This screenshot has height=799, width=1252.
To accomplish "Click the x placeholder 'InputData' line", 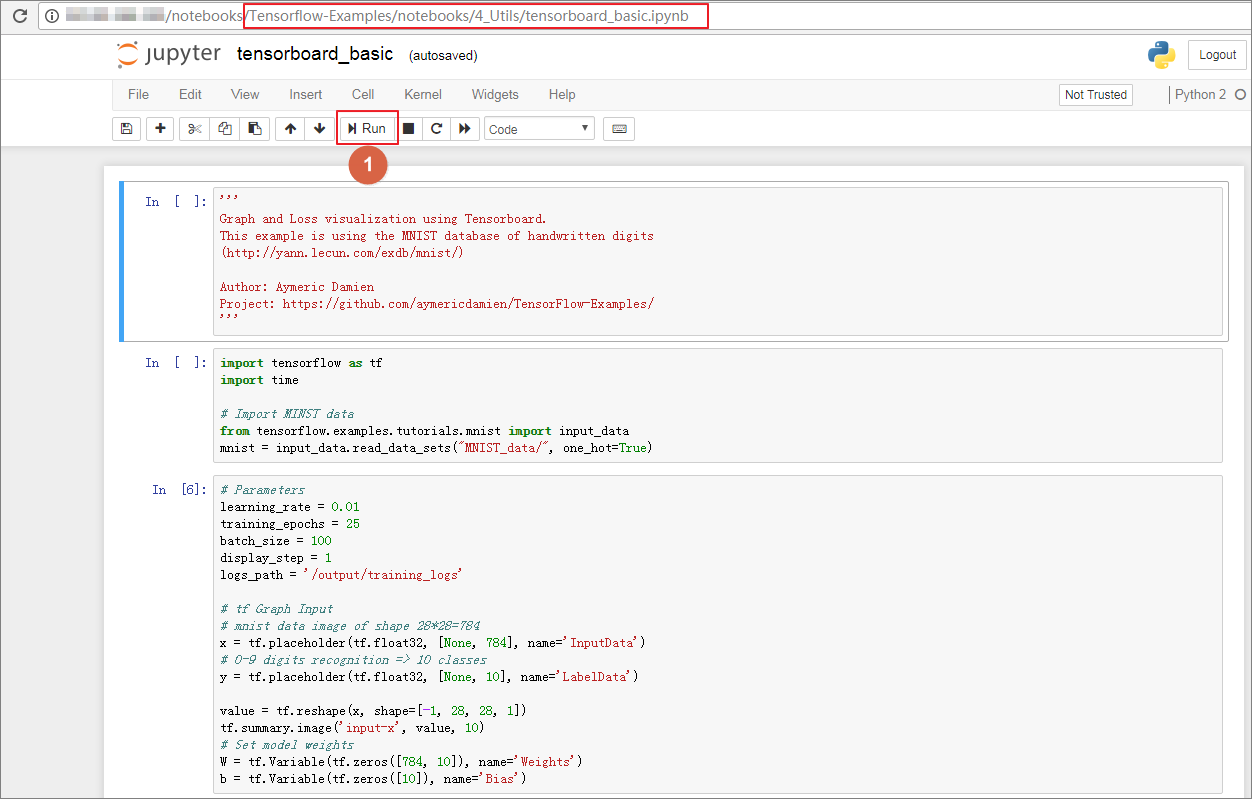I will pyautogui.click(x=433, y=643).
